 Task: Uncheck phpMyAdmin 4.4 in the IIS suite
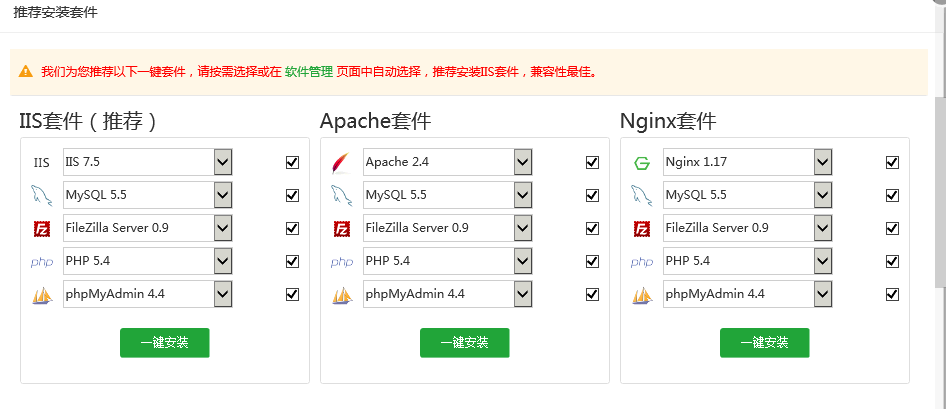pos(292,294)
